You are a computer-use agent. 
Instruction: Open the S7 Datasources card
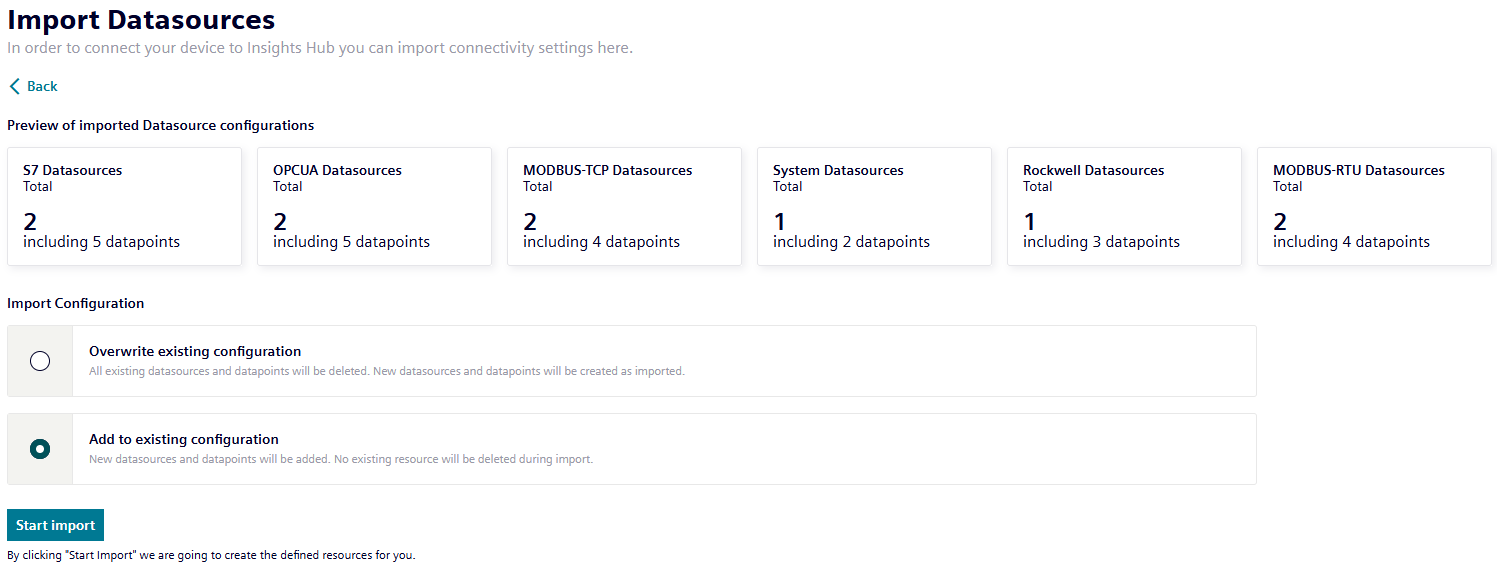coord(124,207)
